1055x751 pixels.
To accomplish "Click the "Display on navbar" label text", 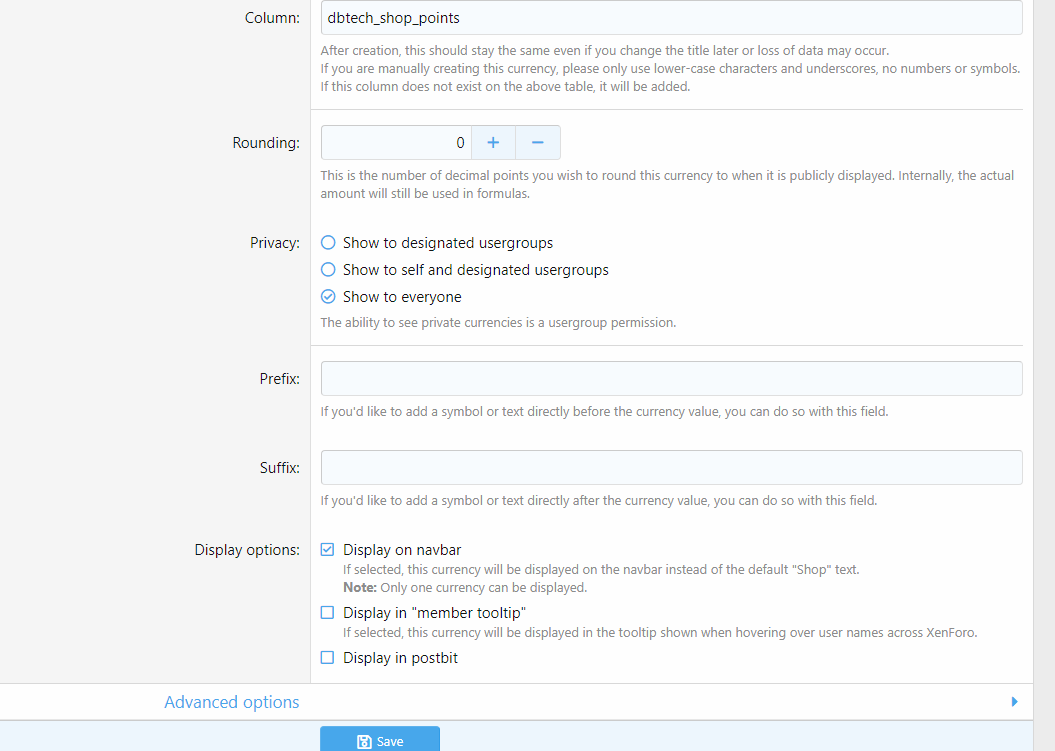I will pyautogui.click(x=402, y=550).
